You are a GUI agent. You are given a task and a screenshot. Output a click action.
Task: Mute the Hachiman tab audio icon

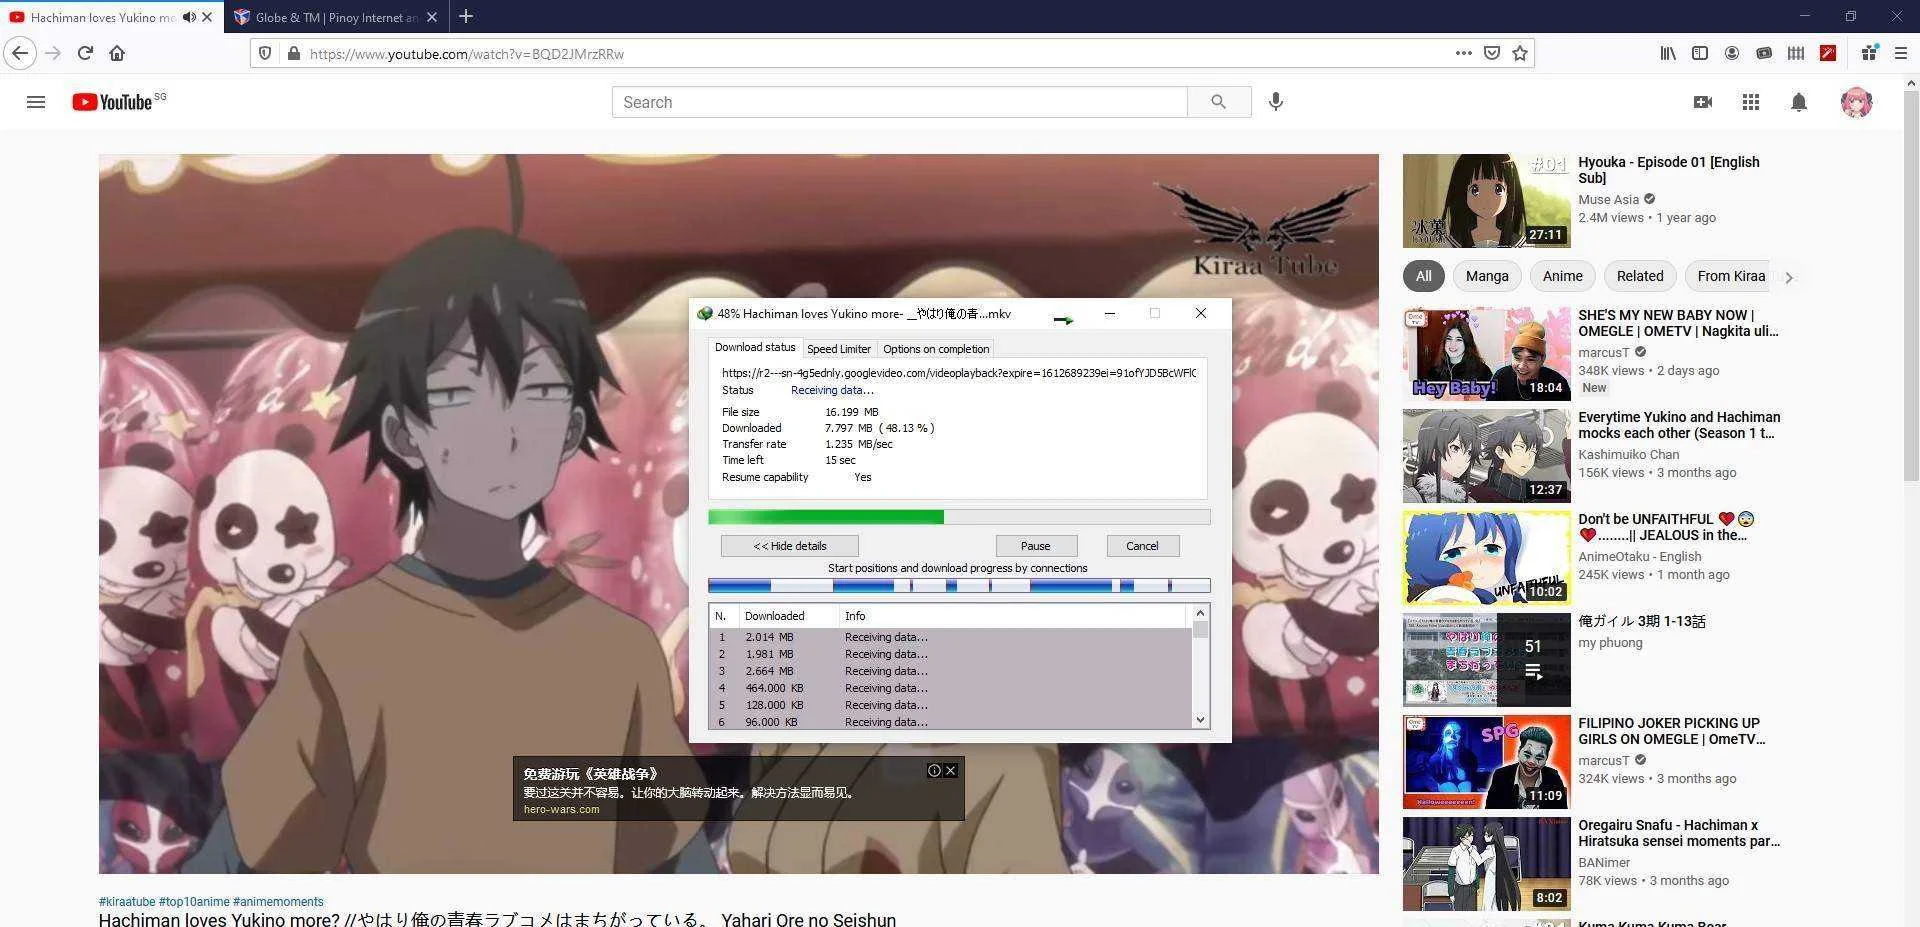[x=189, y=17]
